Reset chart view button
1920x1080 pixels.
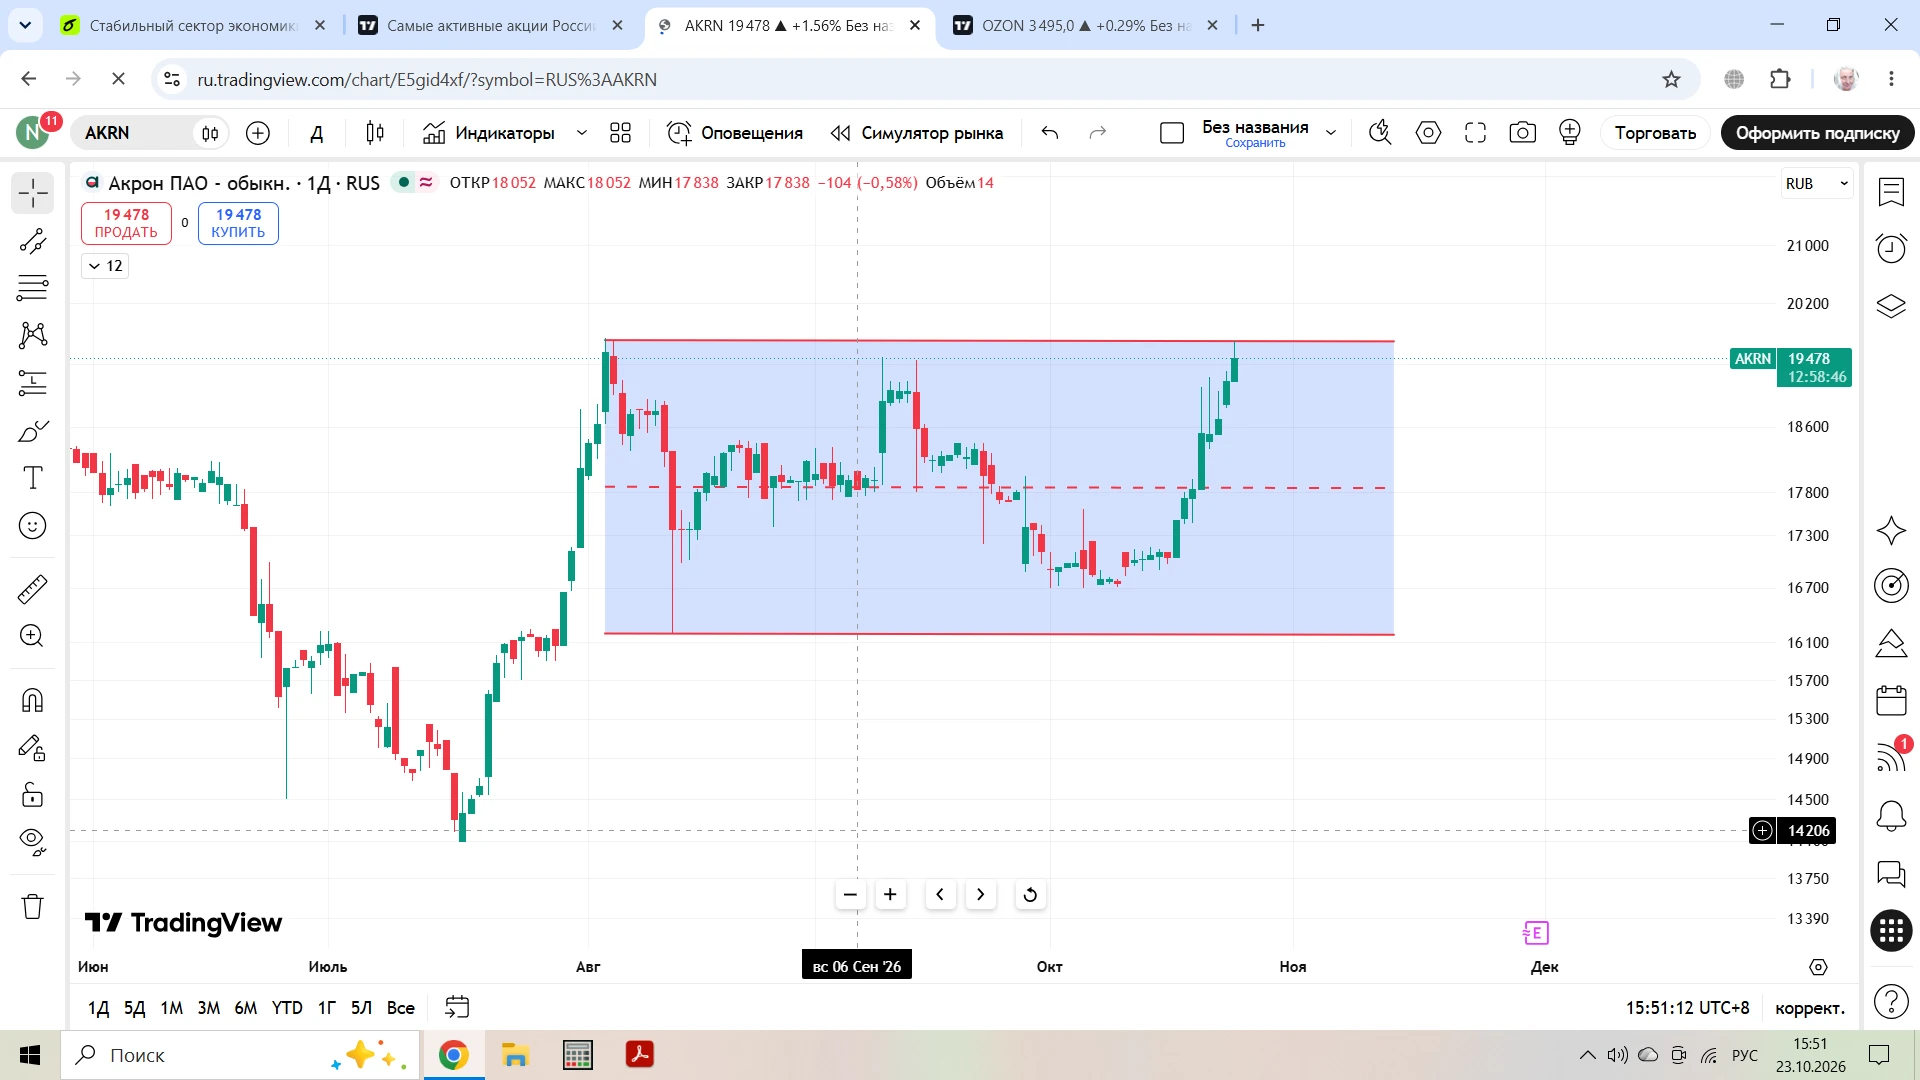tap(1030, 895)
